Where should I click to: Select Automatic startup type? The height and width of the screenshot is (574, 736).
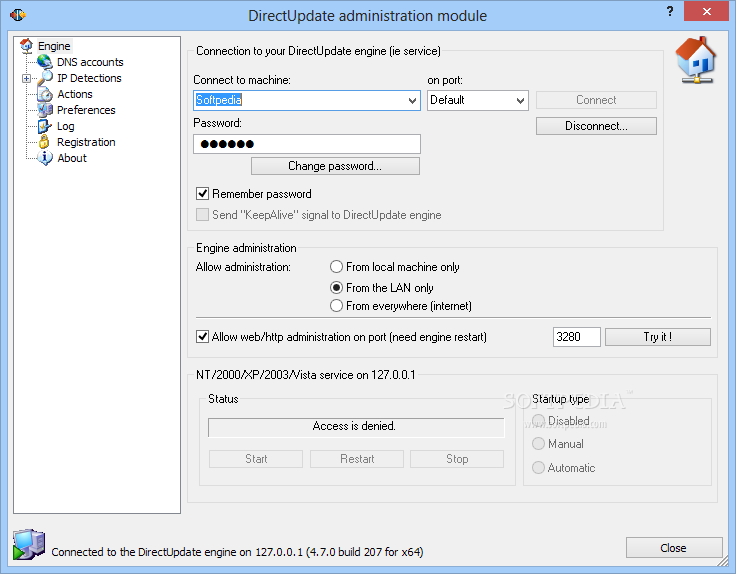(538, 467)
